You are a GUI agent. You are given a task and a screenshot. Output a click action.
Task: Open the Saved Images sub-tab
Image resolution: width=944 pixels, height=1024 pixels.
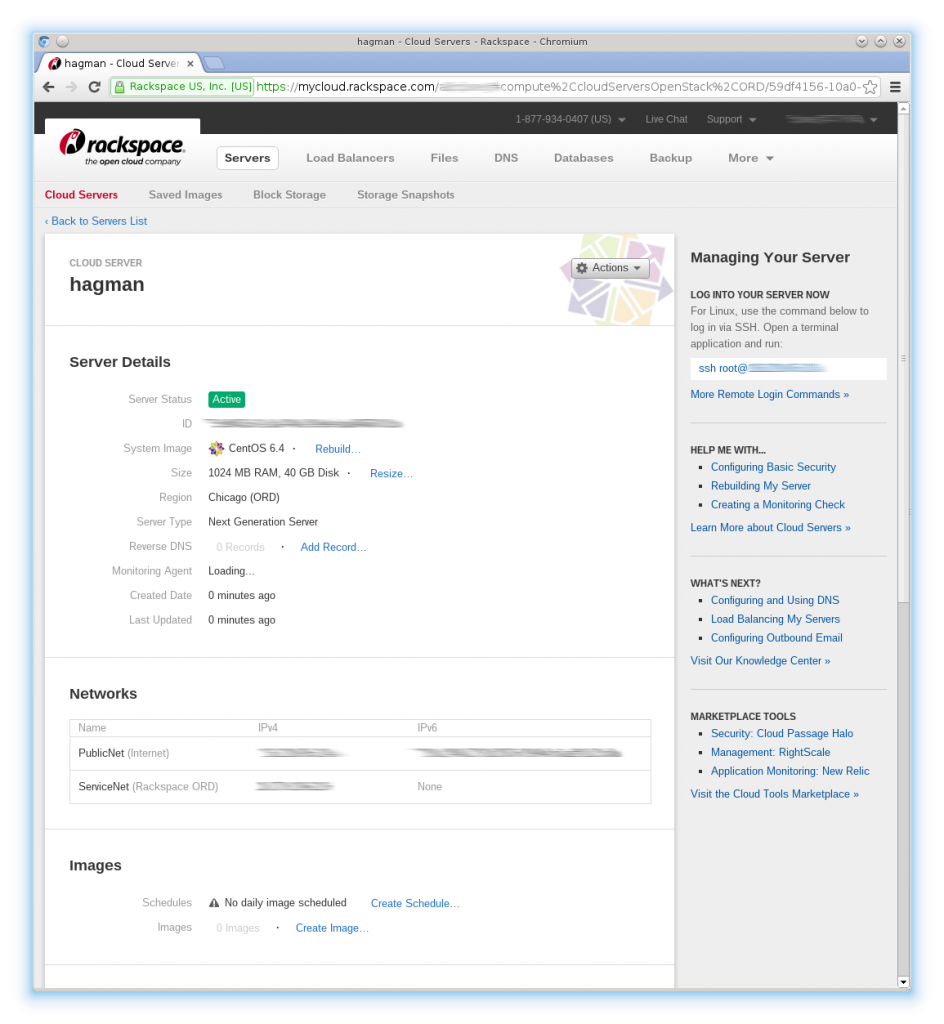185,195
